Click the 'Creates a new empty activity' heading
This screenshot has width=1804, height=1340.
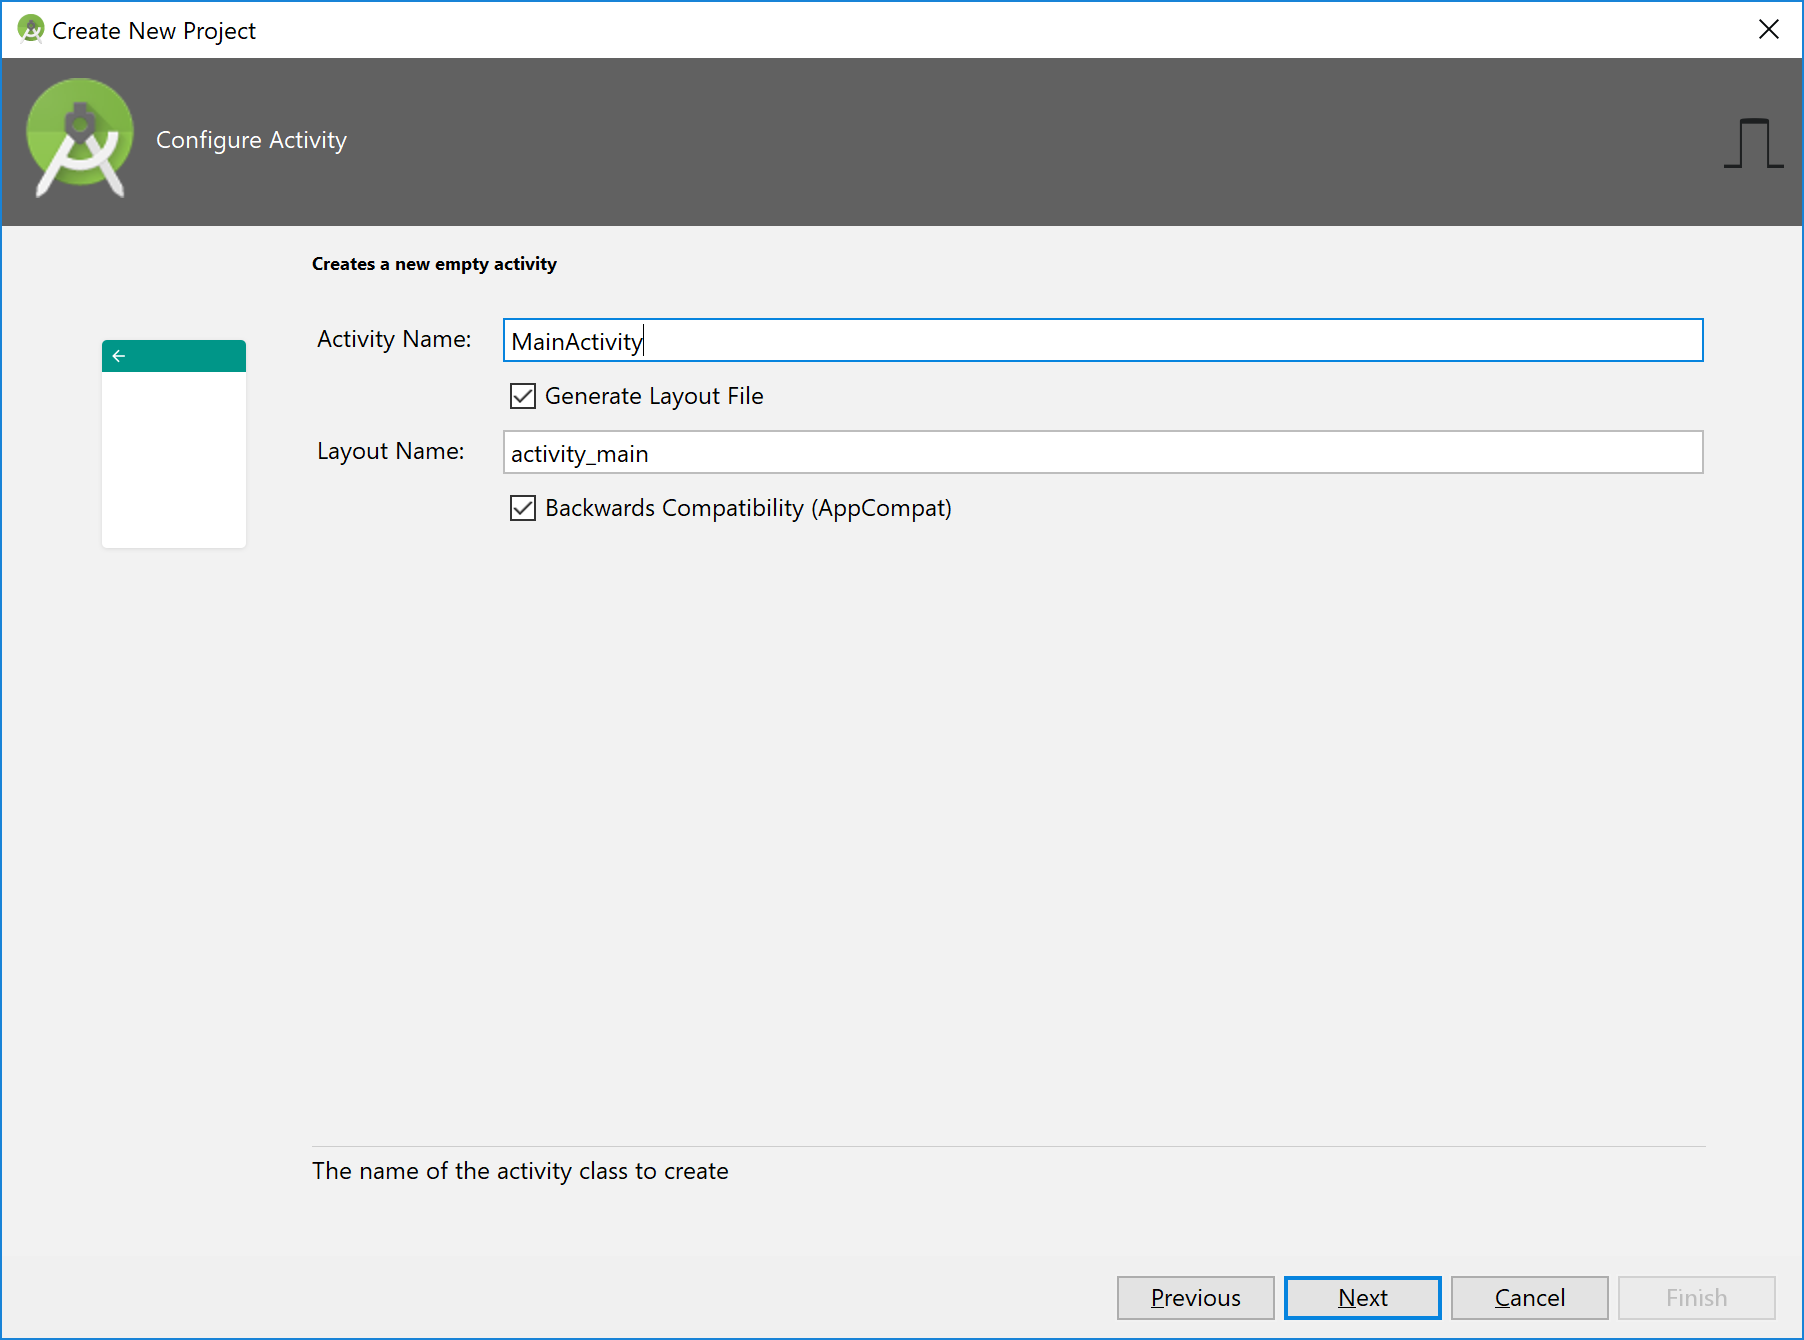[434, 264]
